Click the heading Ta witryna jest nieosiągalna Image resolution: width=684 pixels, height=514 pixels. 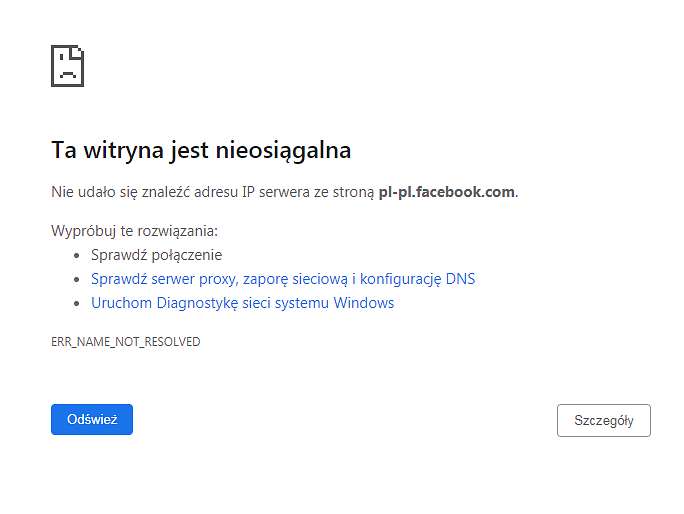(x=201, y=151)
